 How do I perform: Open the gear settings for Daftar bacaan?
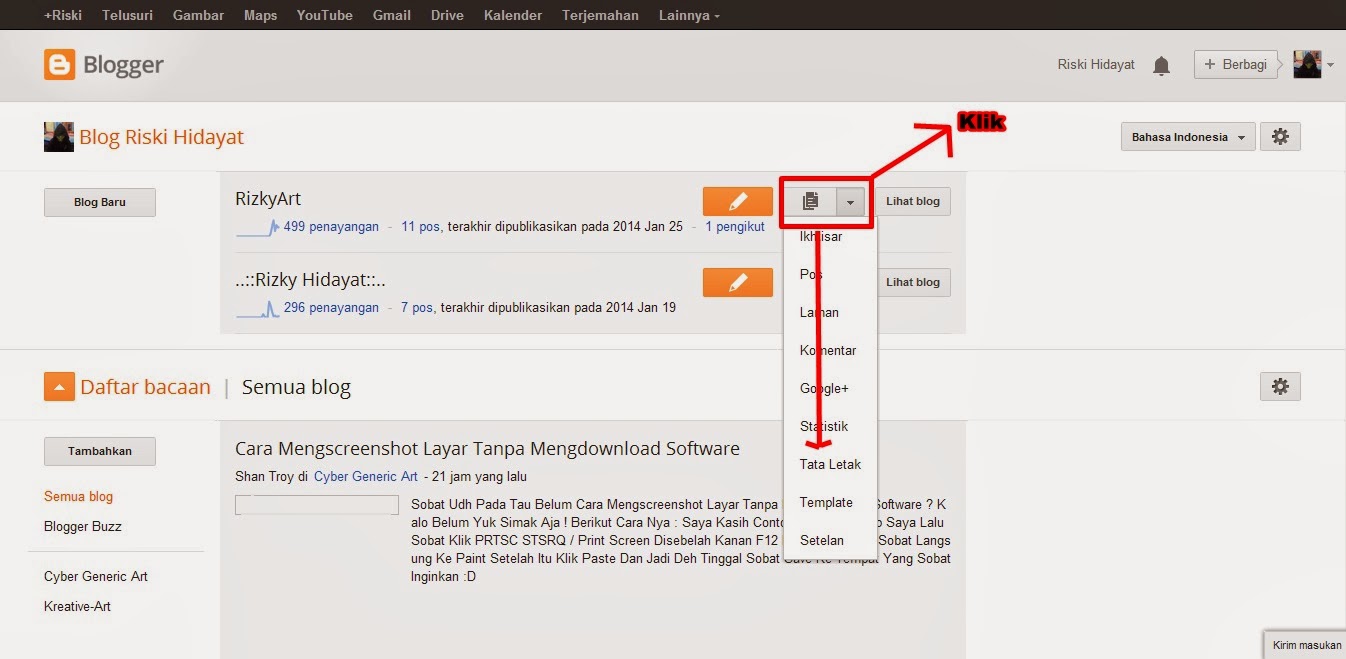point(1280,386)
